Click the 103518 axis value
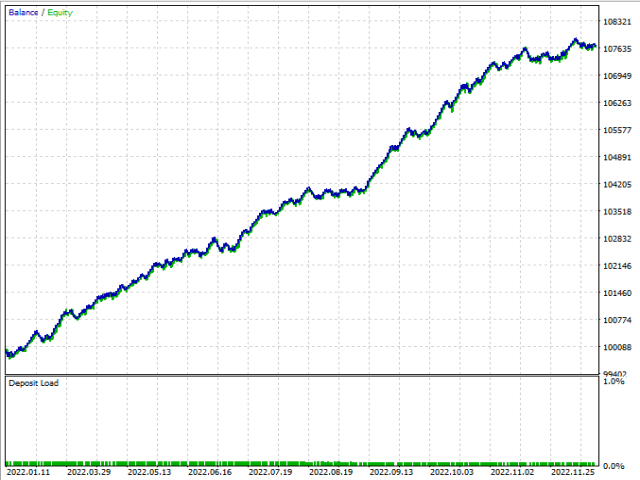640x480 pixels. click(x=617, y=212)
